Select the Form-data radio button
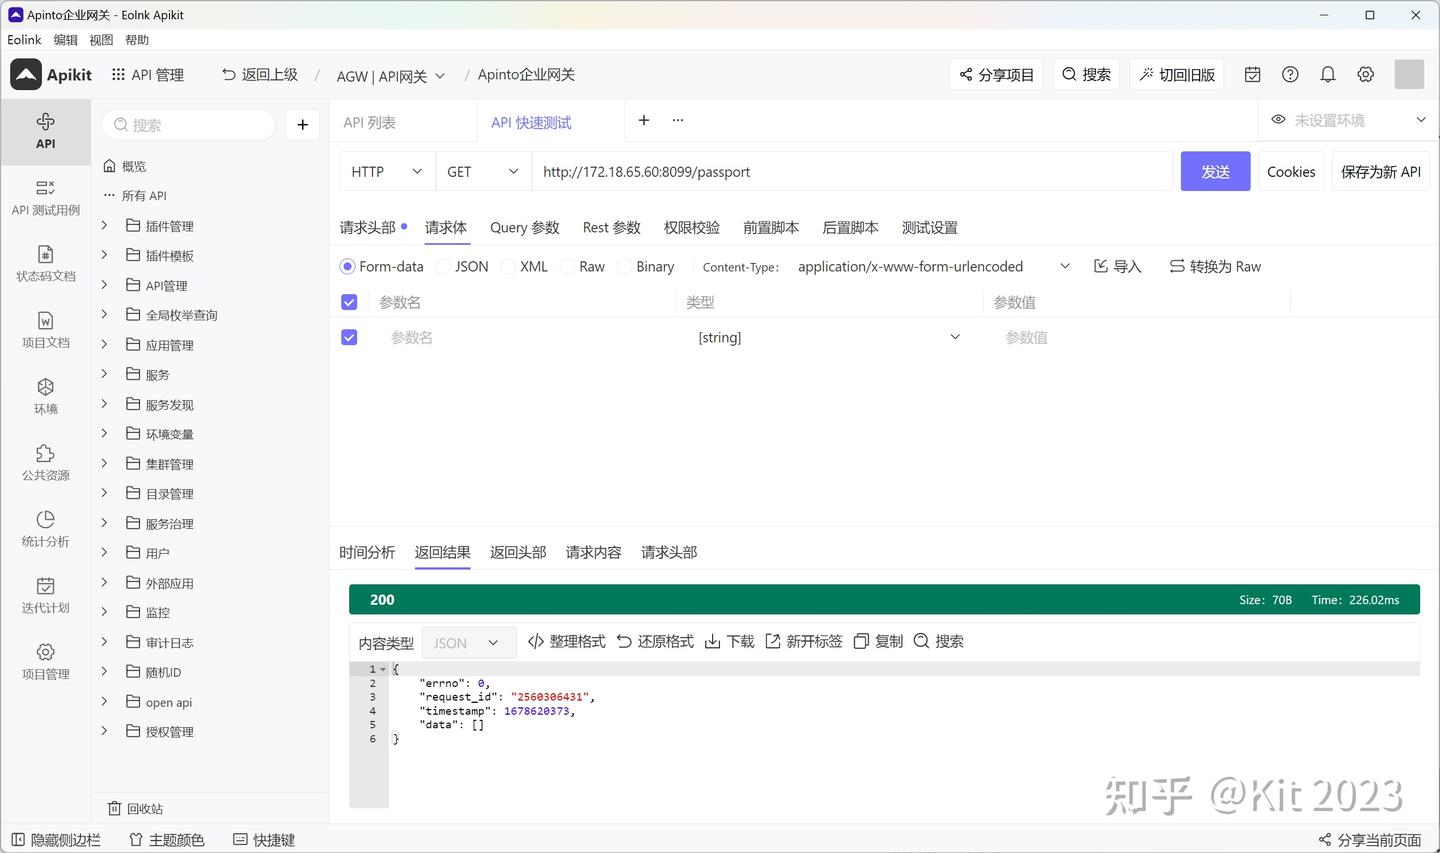 coord(348,267)
